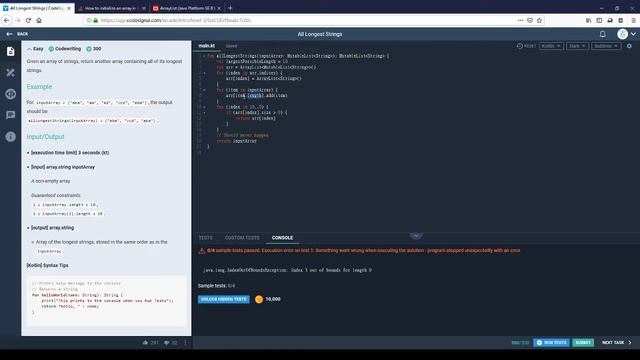Click the browser home icon
Screen dimensions: 640x360
pyautogui.click(x=39, y=20)
